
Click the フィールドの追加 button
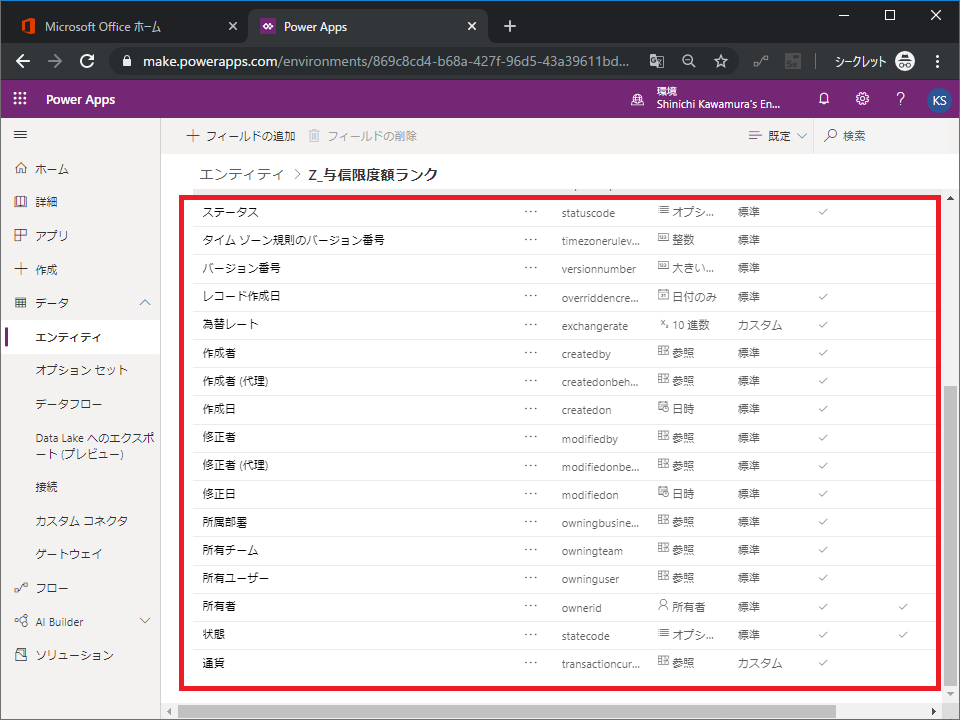tap(241, 136)
